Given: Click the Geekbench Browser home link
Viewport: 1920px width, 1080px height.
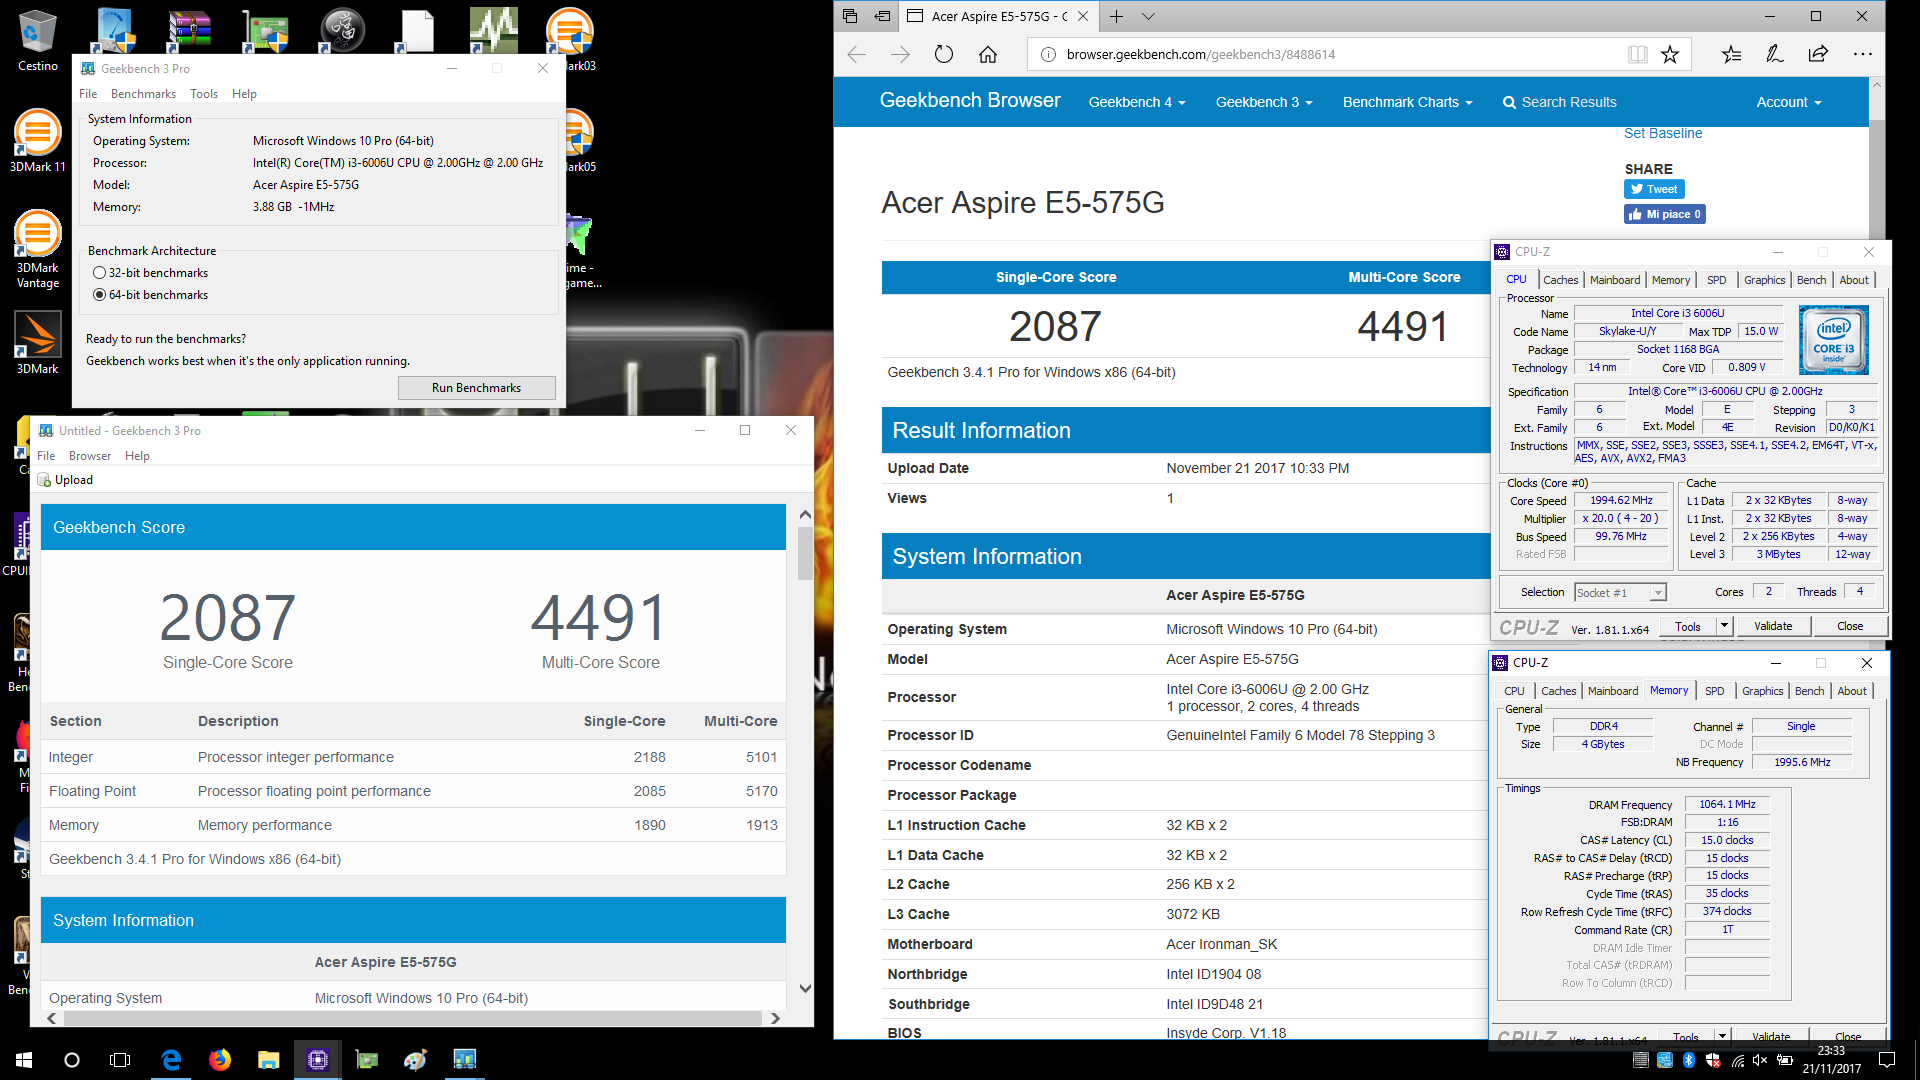Looking at the screenshot, I should [x=969, y=100].
